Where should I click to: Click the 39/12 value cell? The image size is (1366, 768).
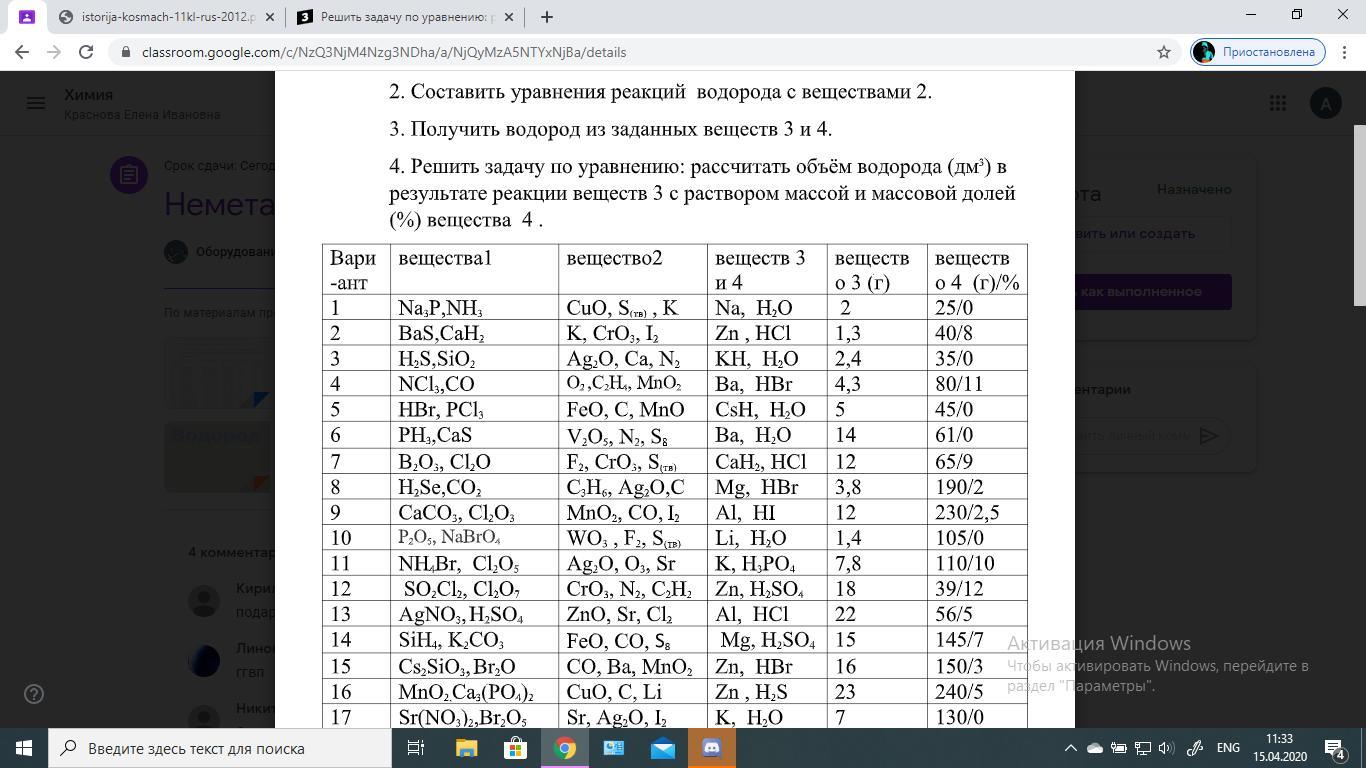tap(977, 589)
